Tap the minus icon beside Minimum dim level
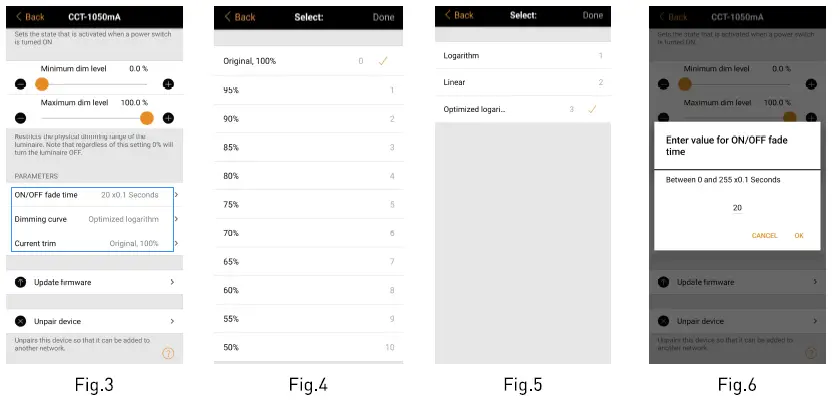Viewport: 840px width, 402px height. click(x=20, y=84)
